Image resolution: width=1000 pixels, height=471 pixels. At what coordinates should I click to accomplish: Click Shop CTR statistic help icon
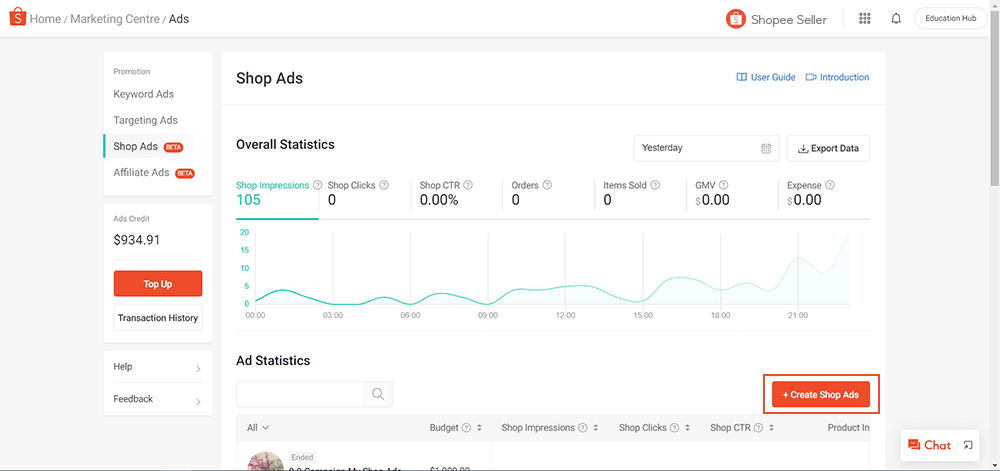468,185
